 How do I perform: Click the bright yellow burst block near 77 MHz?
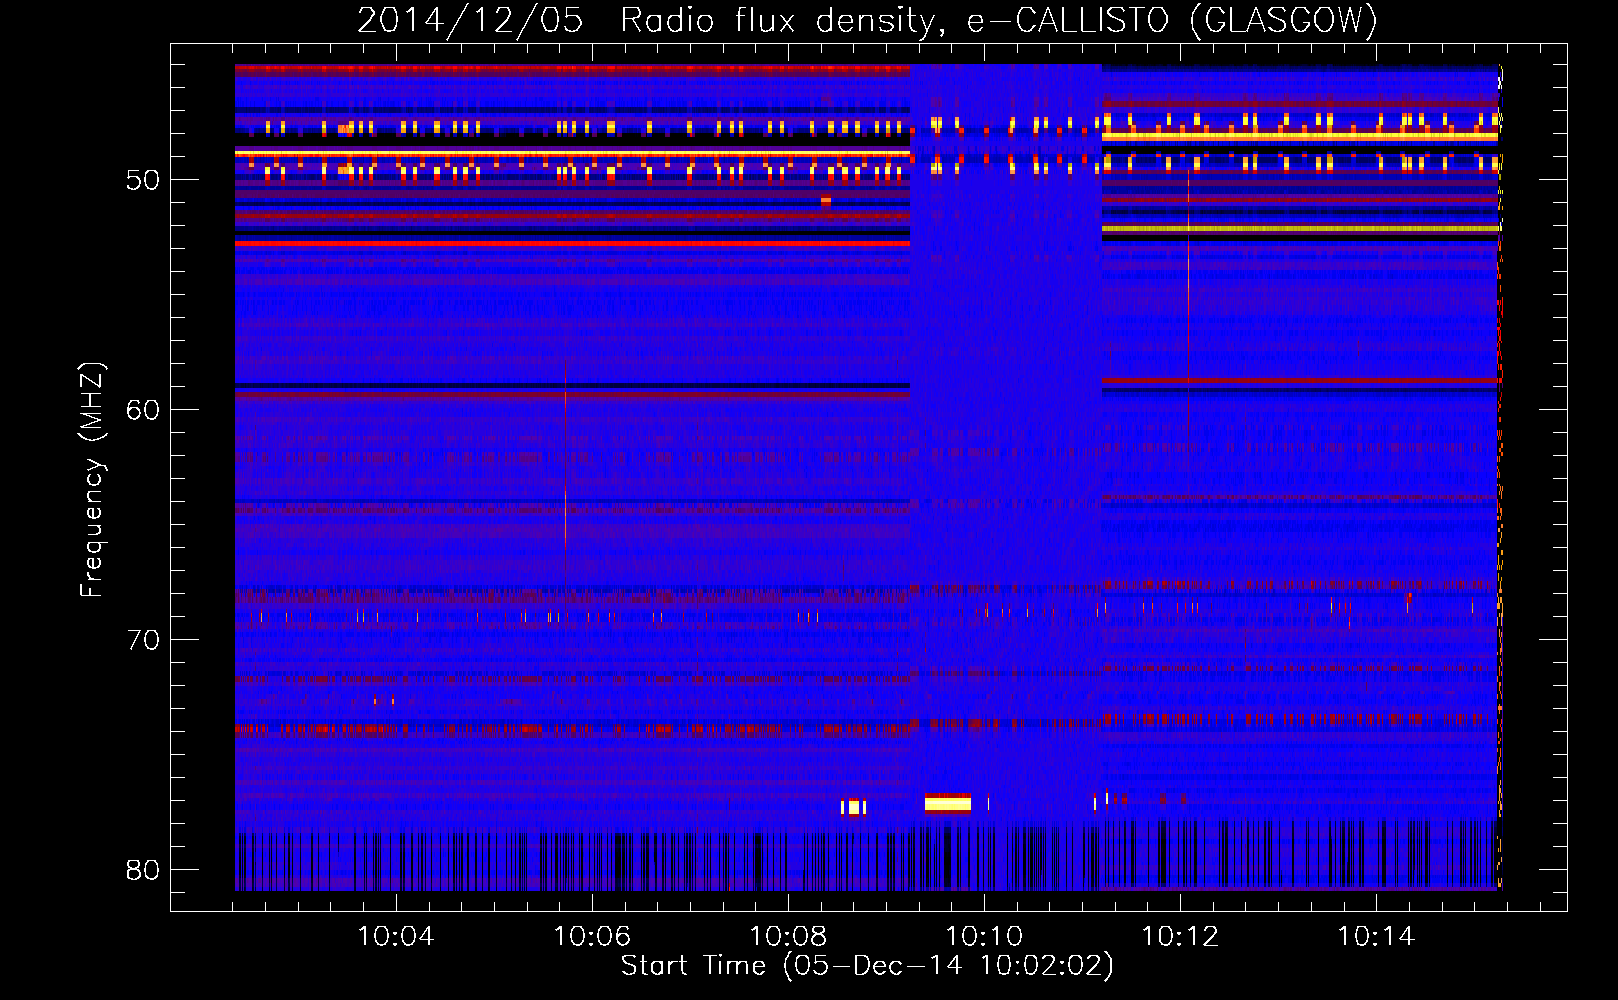pos(948,803)
